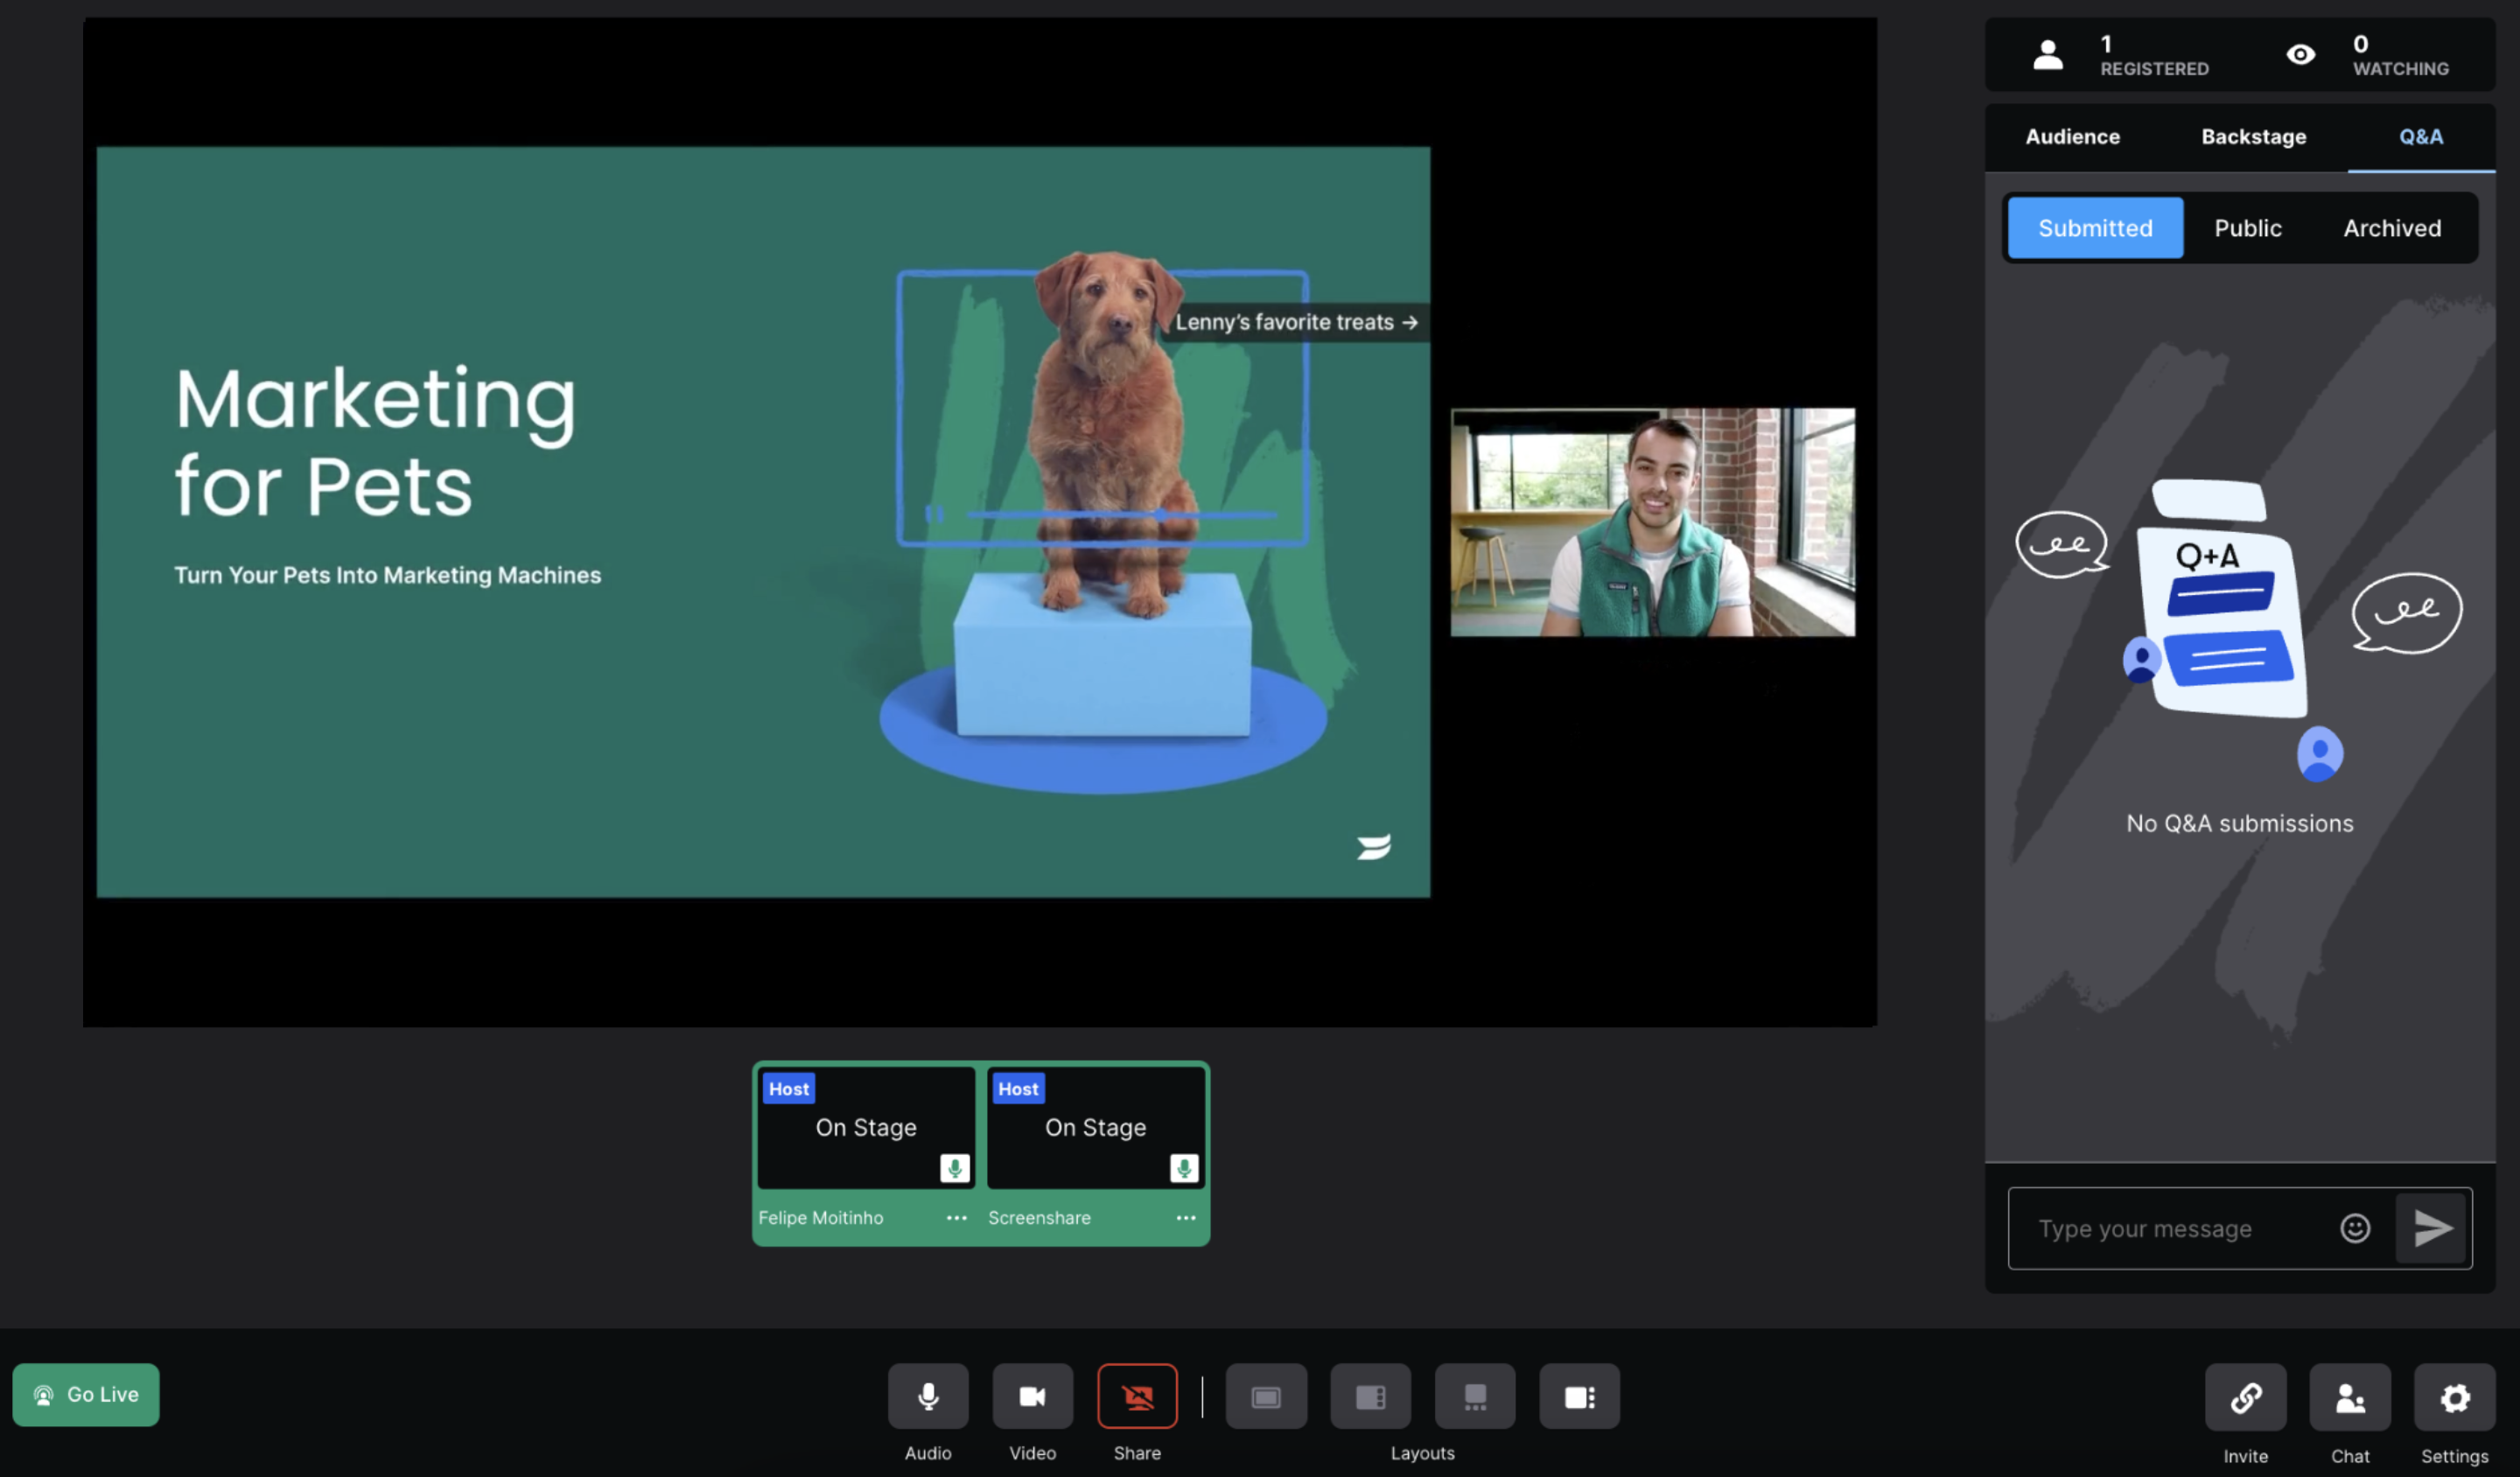The height and width of the screenshot is (1477, 2520).
Task: Select the fourth layout icon
Action: (x=1579, y=1396)
